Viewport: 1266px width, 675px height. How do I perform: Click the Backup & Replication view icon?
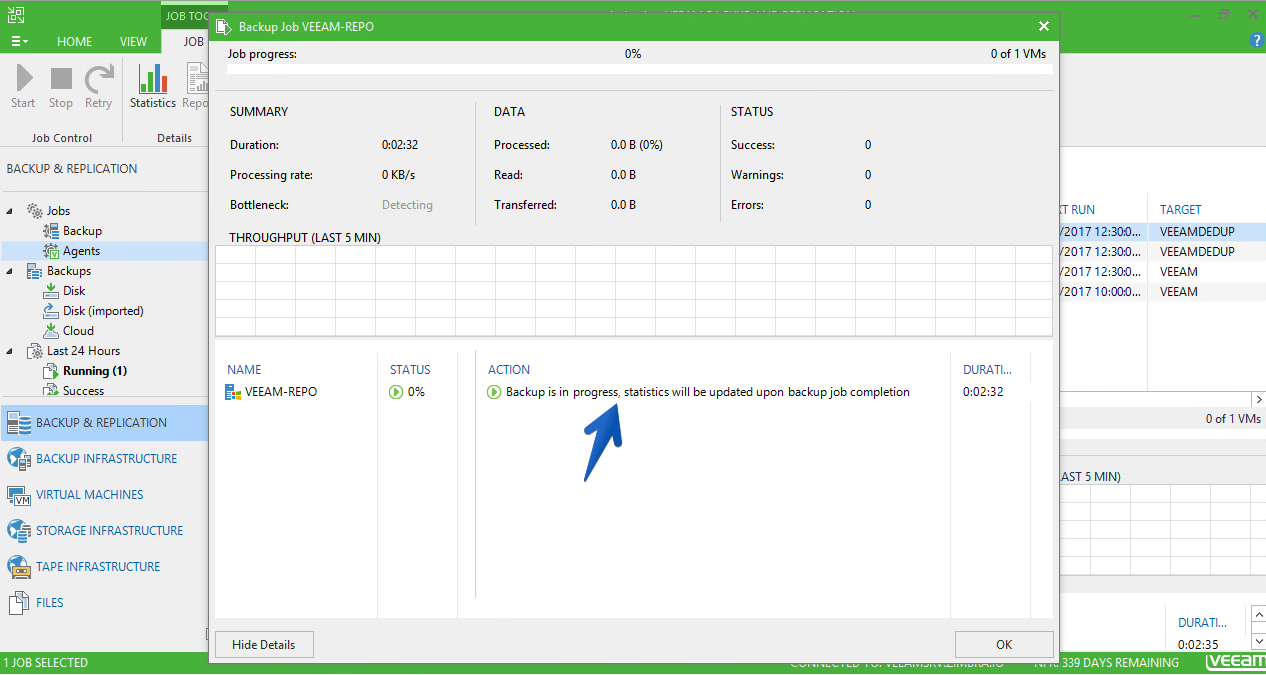pos(19,423)
